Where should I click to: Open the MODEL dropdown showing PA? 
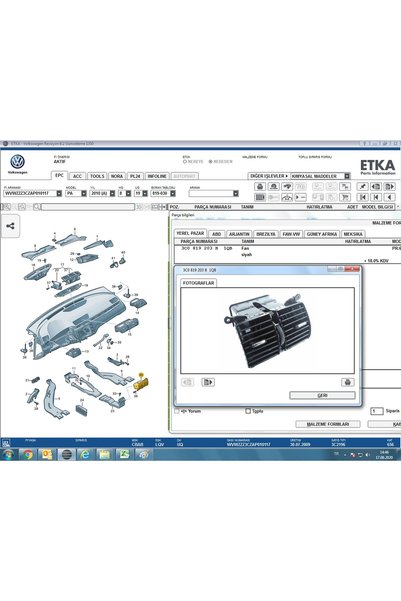coord(84,194)
